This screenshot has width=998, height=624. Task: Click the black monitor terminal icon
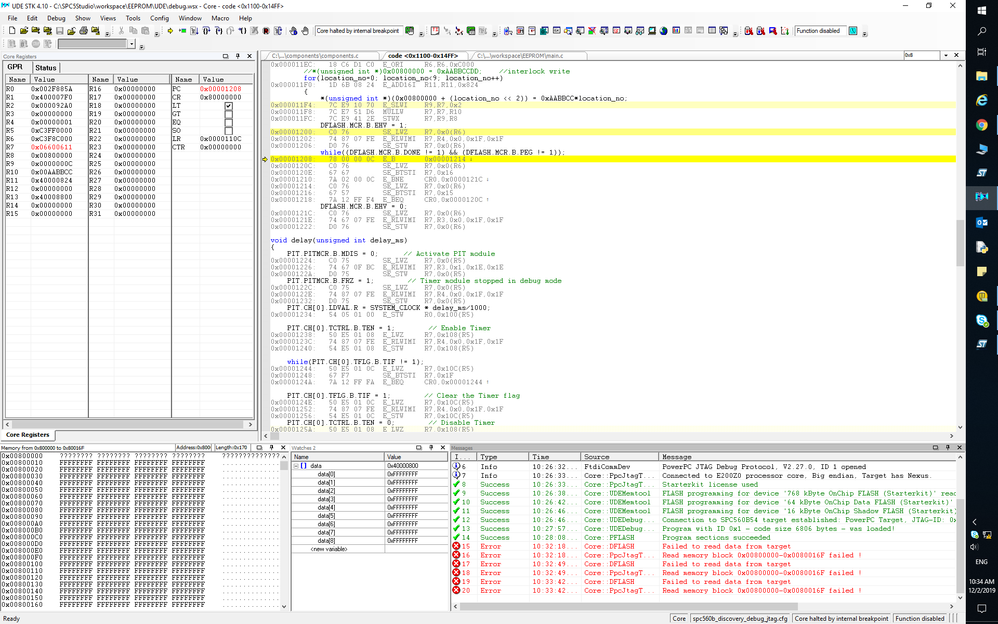pyautogui.click(x=652, y=31)
